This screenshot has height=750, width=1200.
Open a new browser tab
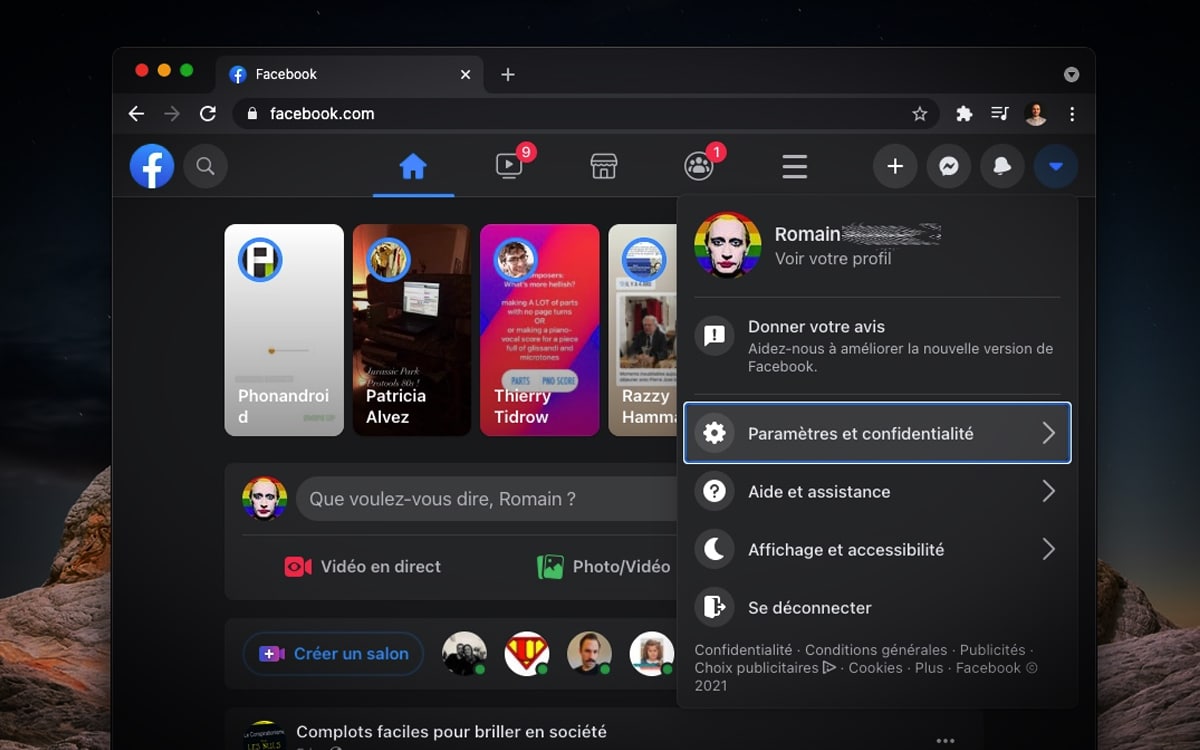click(508, 75)
